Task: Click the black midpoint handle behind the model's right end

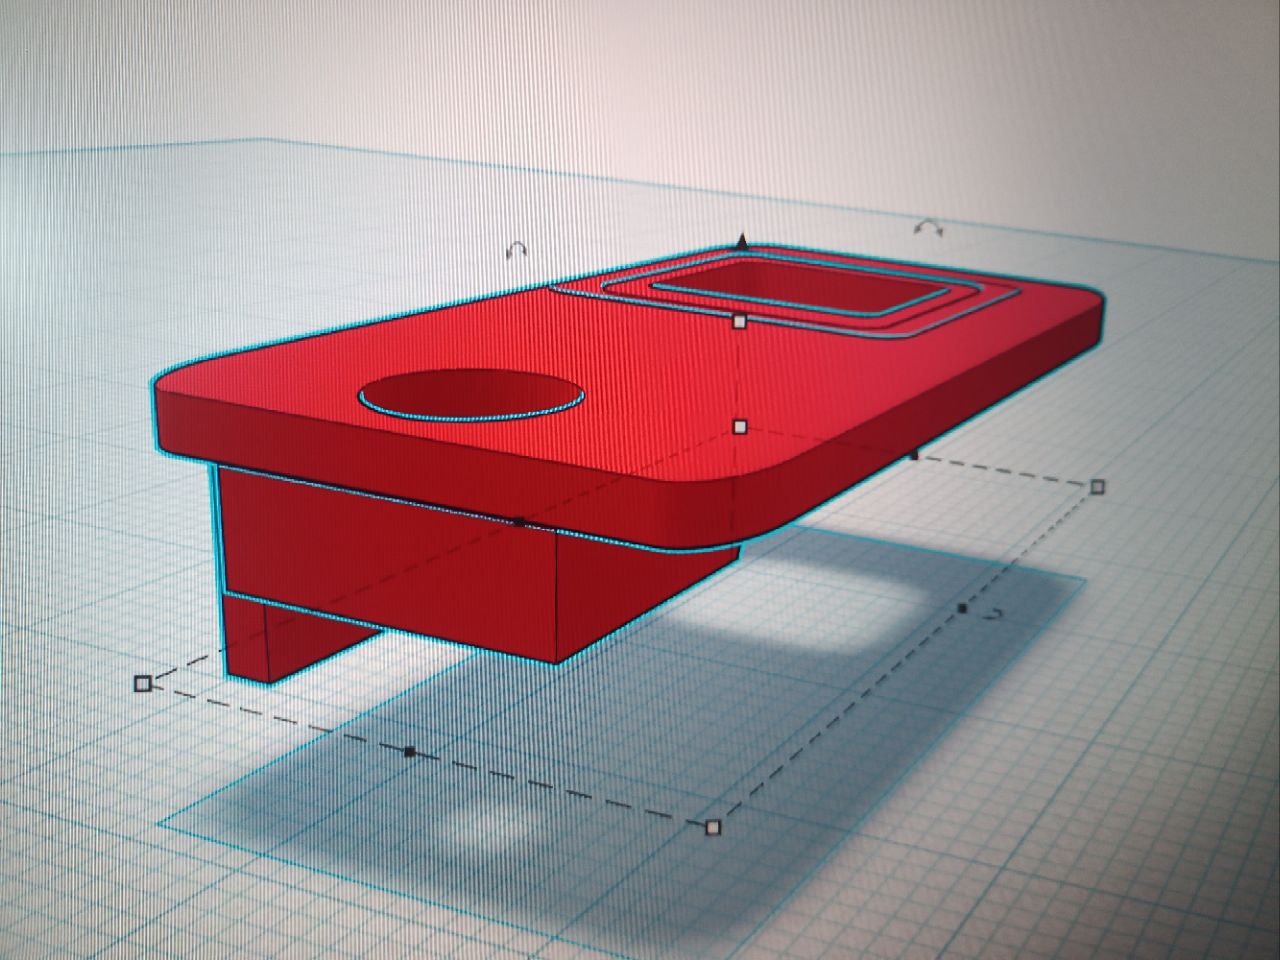Action: [x=912, y=455]
